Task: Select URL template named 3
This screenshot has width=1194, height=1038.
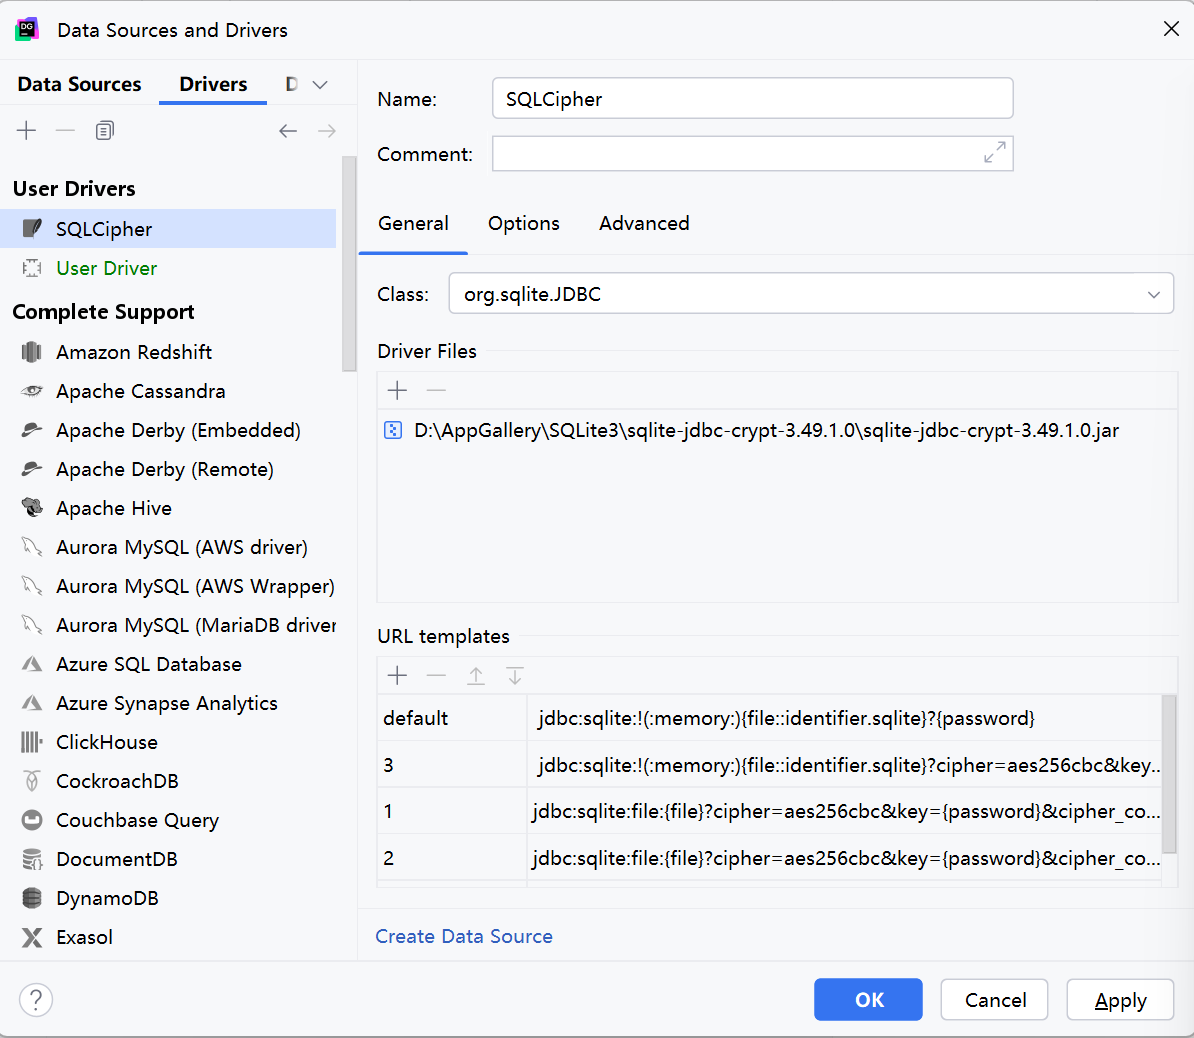Action: (x=769, y=765)
